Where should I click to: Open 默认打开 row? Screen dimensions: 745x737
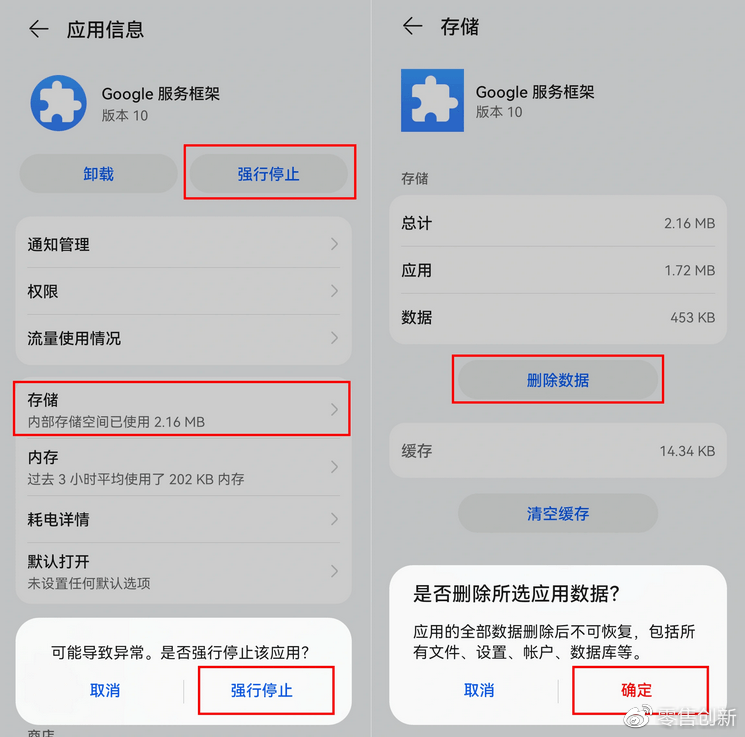coord(183,571)
